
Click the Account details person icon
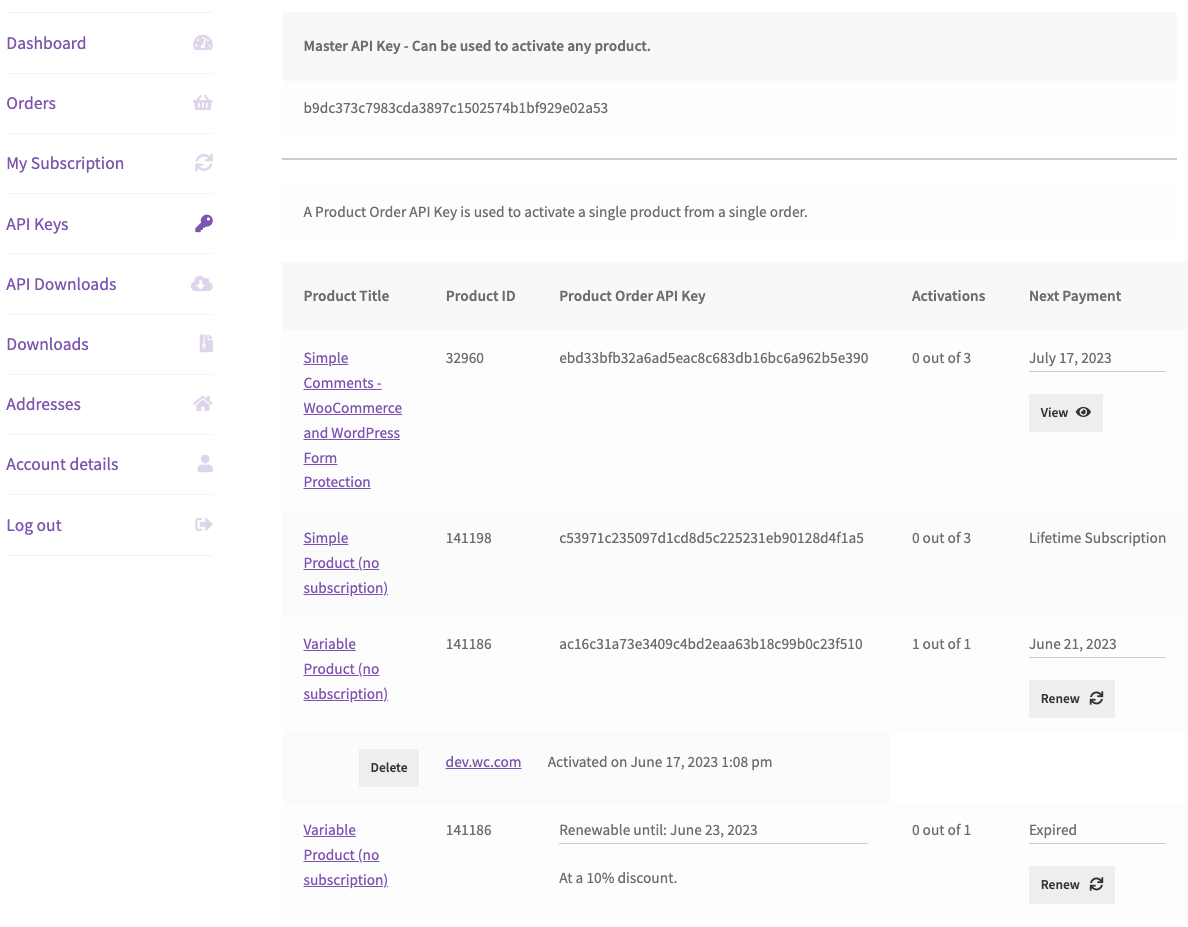click(205, 464)
